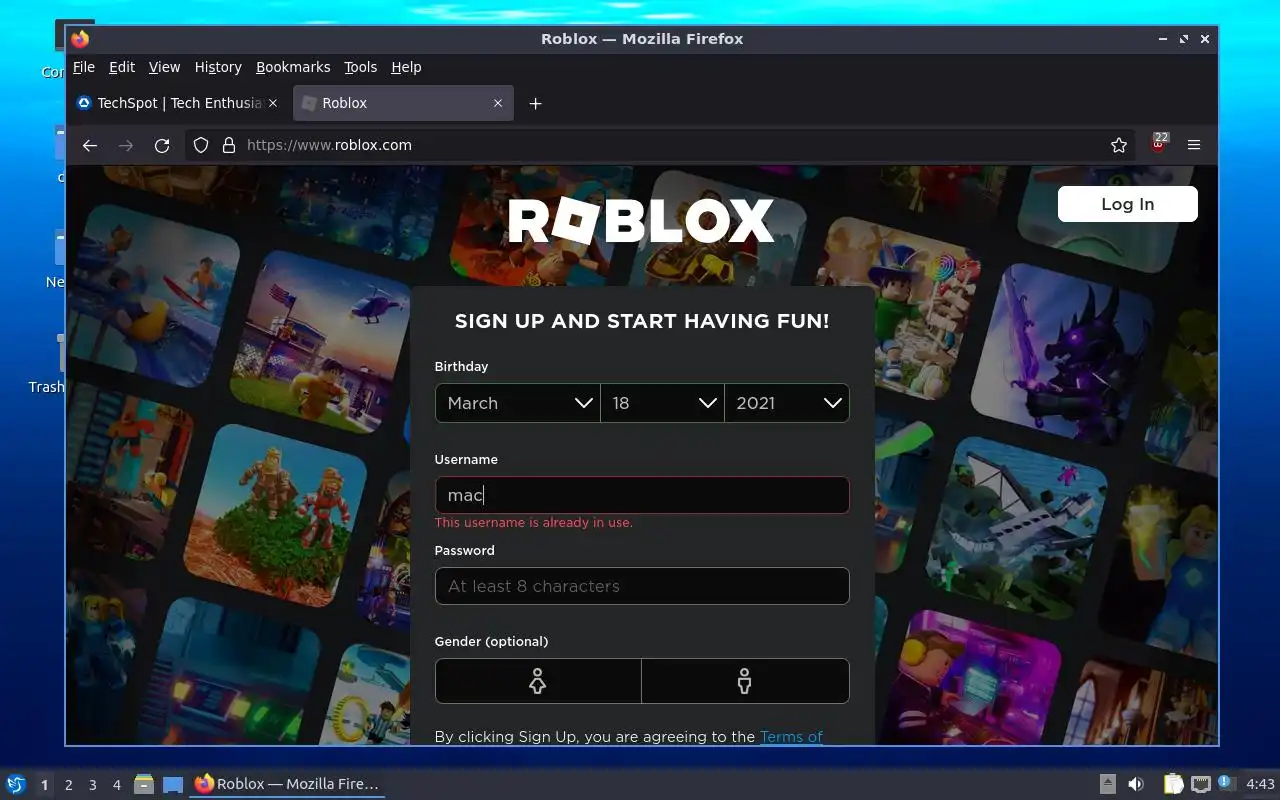Image resolution: width=1280 pixels, height=800 pixels.
Task: Click the Log In button
Action: tap(1127, 204)
